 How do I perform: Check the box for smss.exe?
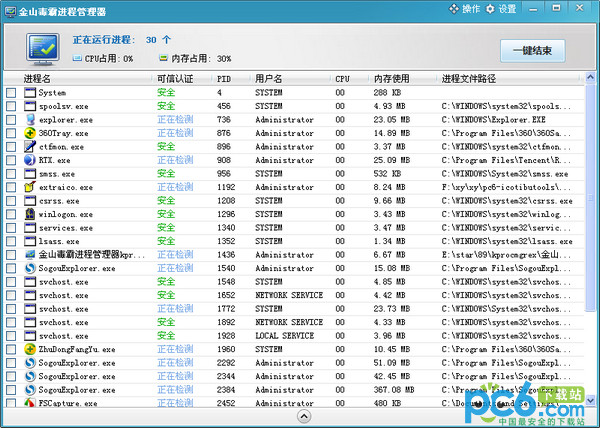(11, 174)
